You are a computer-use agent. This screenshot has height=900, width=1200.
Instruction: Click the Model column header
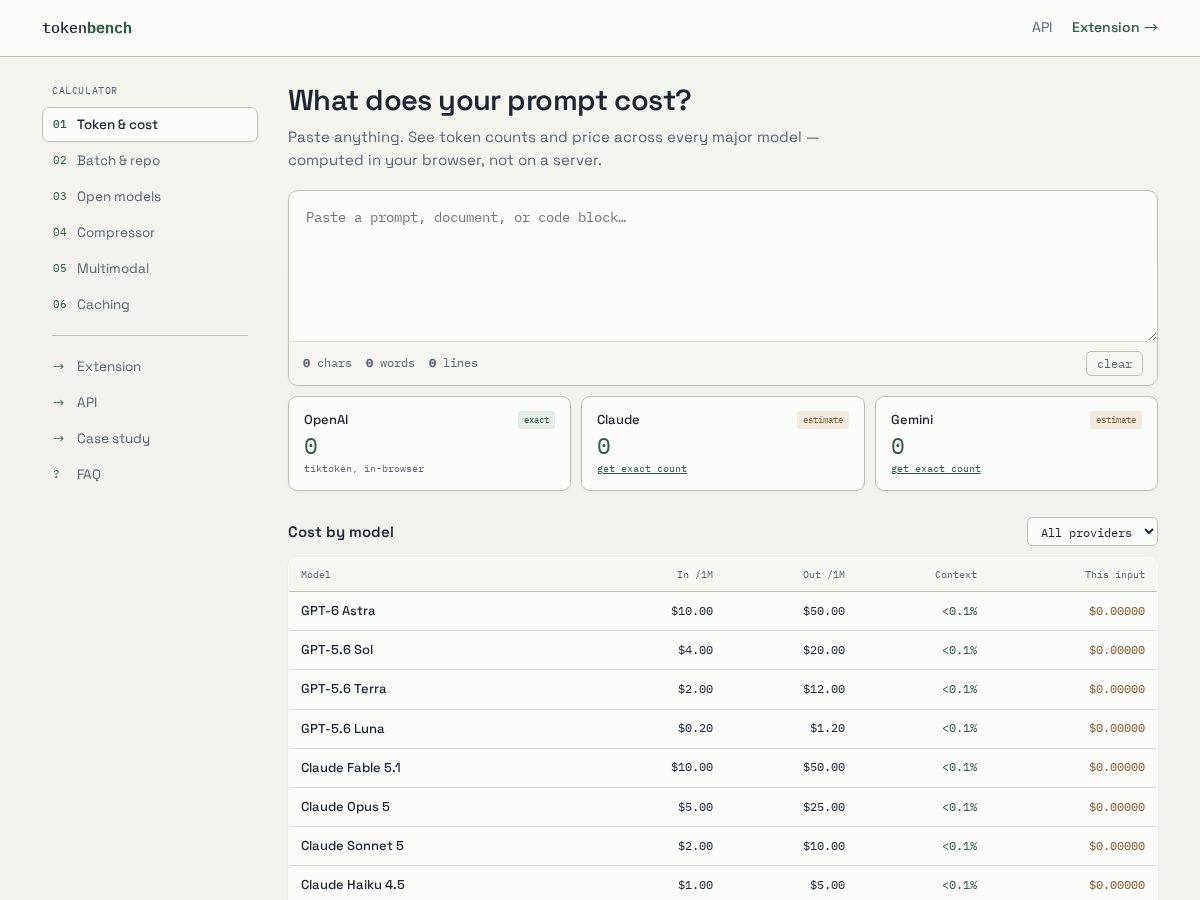(316, 575)
